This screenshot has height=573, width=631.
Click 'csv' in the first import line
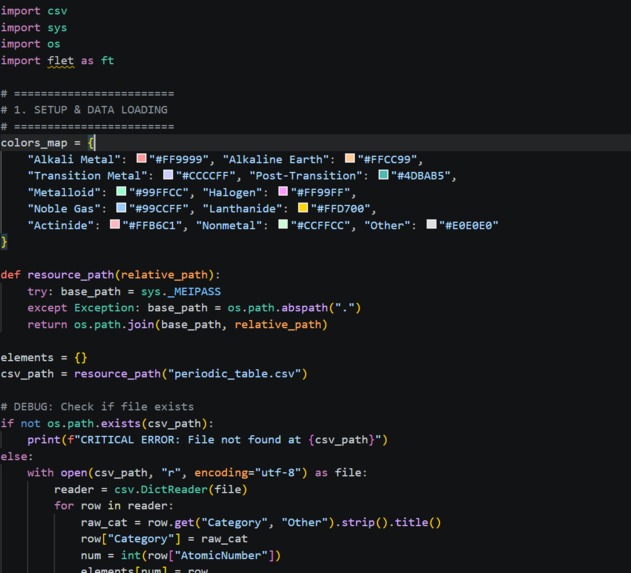tap(57, 11)
